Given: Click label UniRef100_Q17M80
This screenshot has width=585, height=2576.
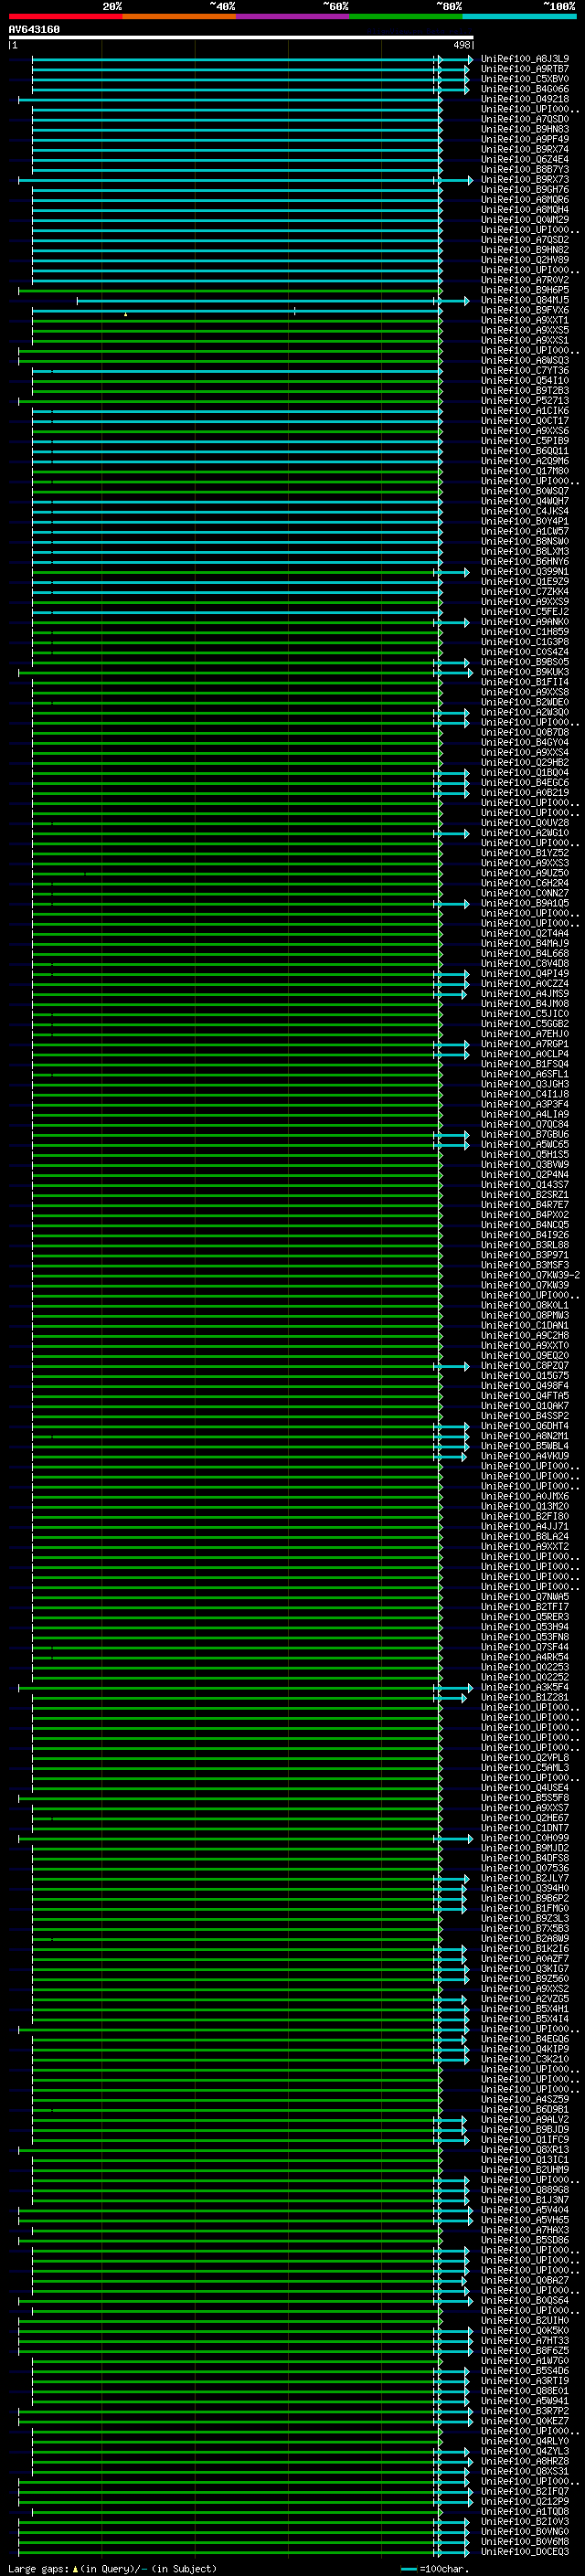Looking at the screenshot, I should click(x=525, y=471).
